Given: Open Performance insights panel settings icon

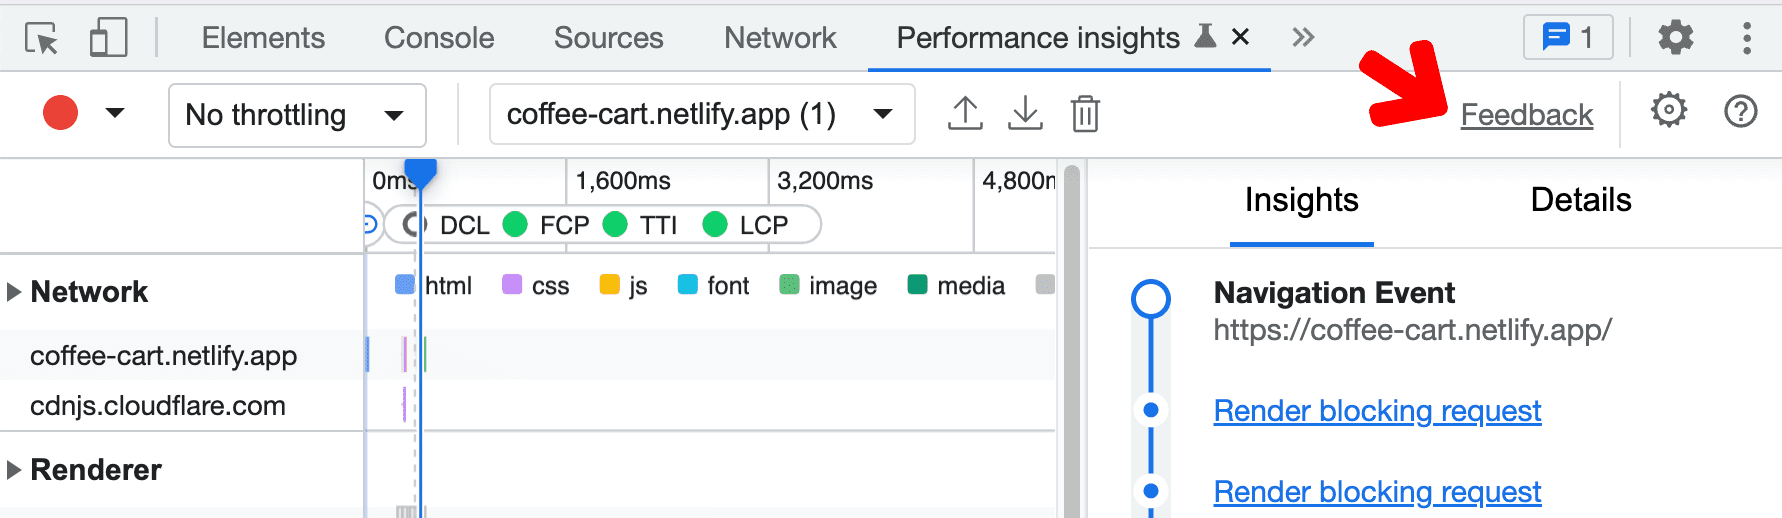Looking at the screenshot, I should [1668, 110].
